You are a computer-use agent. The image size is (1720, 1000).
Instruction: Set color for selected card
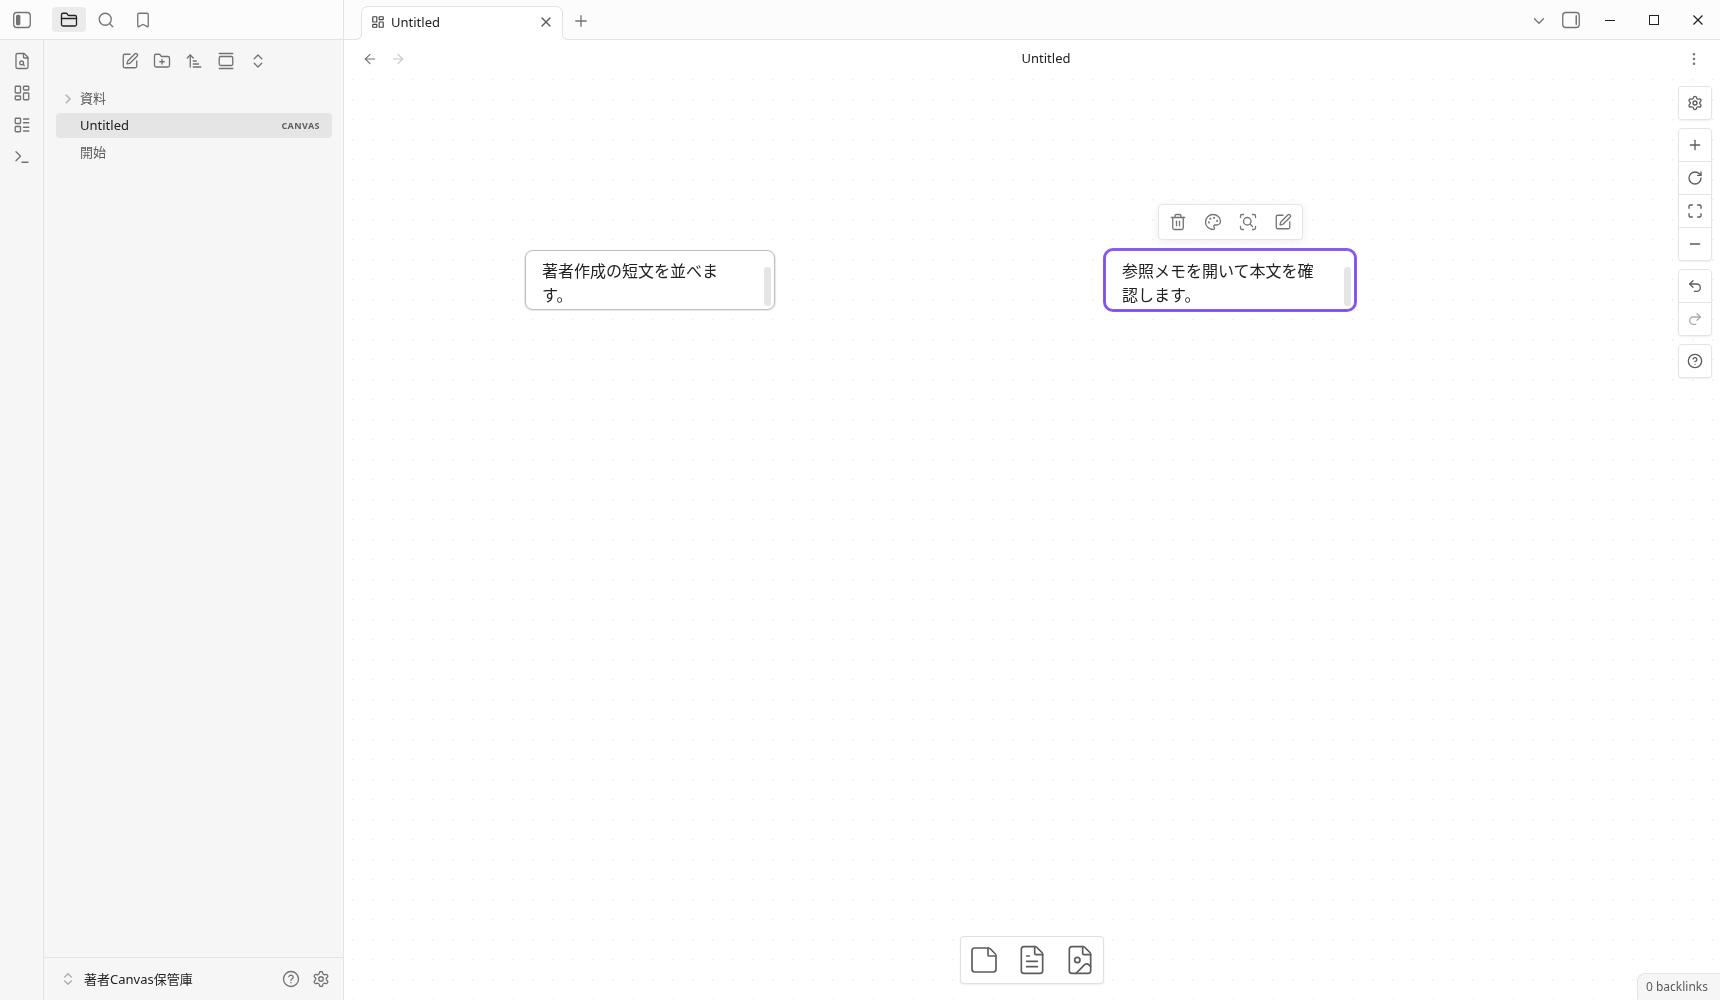tap(1213, 222)
